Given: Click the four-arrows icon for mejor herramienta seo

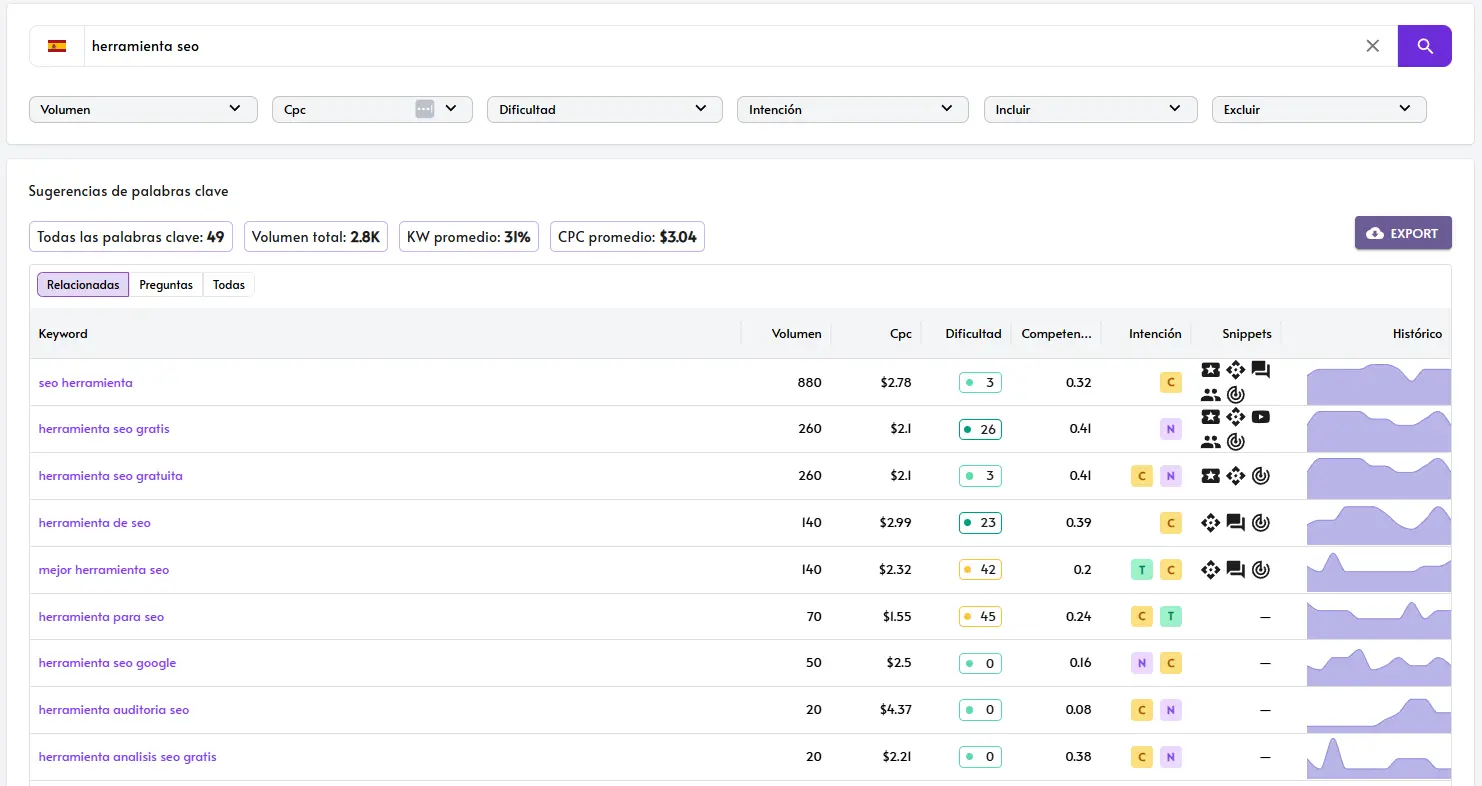Looking at the screenshot, I should (x=1210, y=570).
